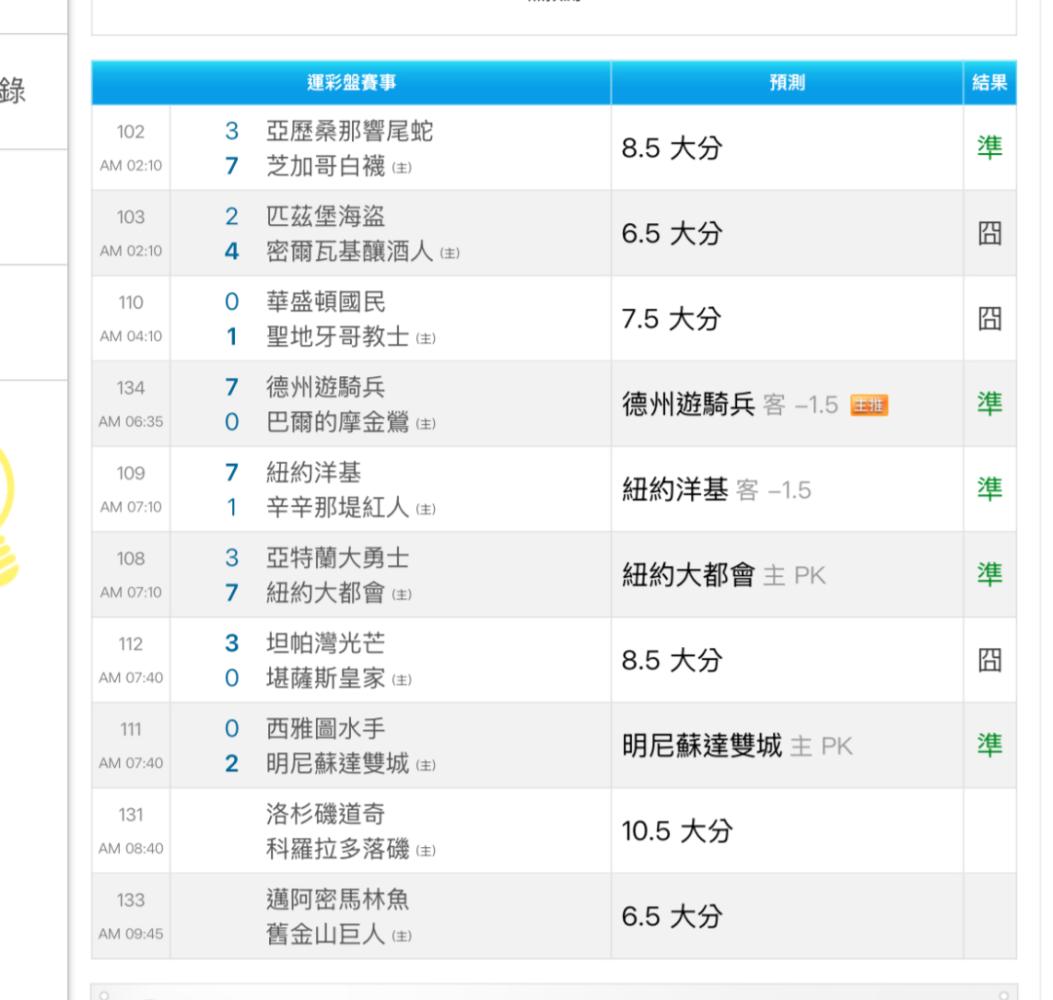Click prediction 紐約大都會 主 PK
The width and height of the screenshot is (1053, 1000).
(724, 575)
